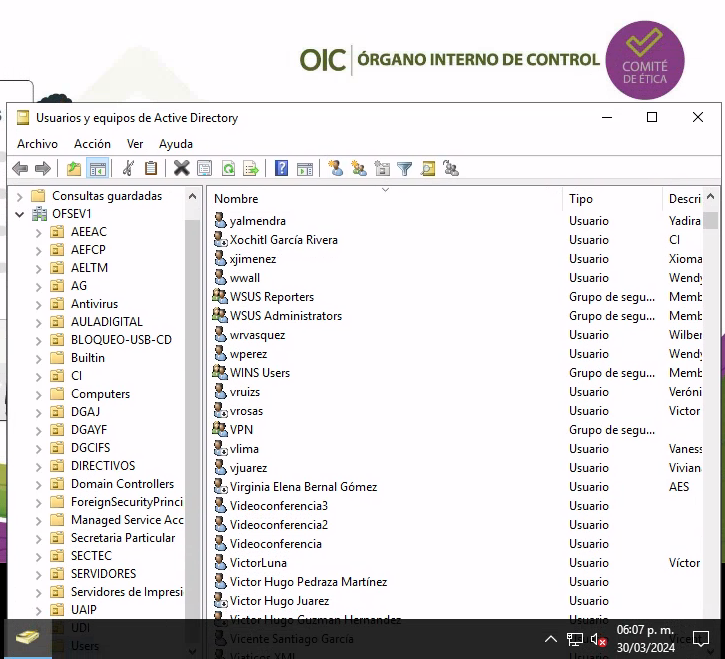Click the taskbar clock 06:07 p. m.
Image resolution: width=725 pixels, height=659 pixels.
[x=645, y=630]
